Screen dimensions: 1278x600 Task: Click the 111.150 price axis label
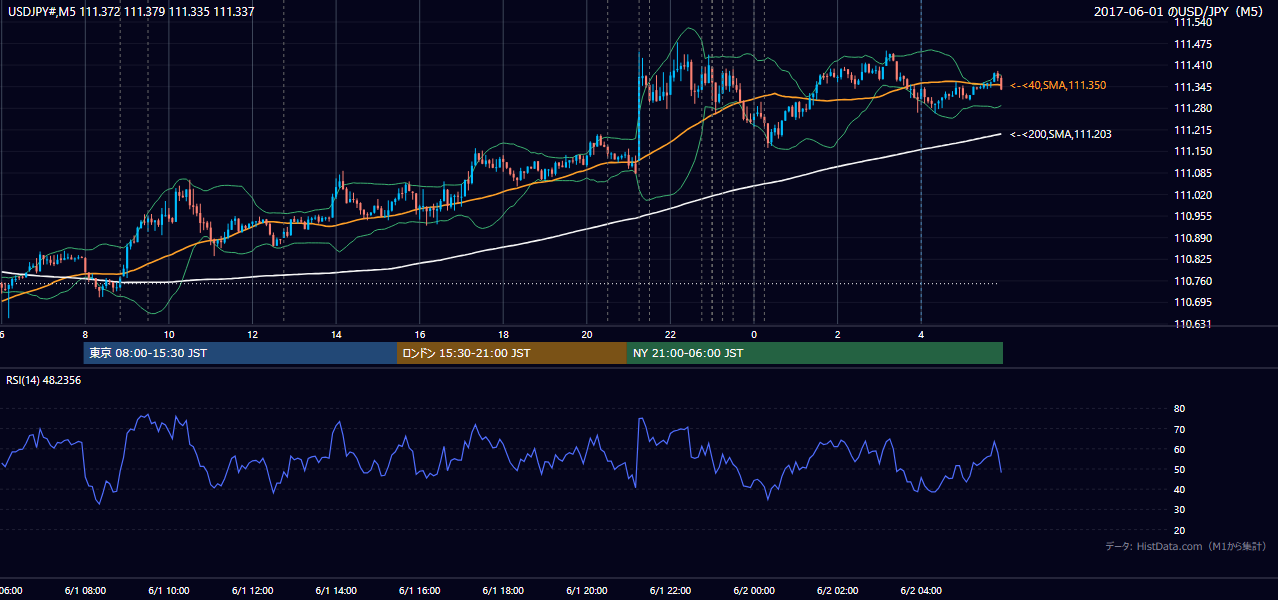tap(1192, 152)
